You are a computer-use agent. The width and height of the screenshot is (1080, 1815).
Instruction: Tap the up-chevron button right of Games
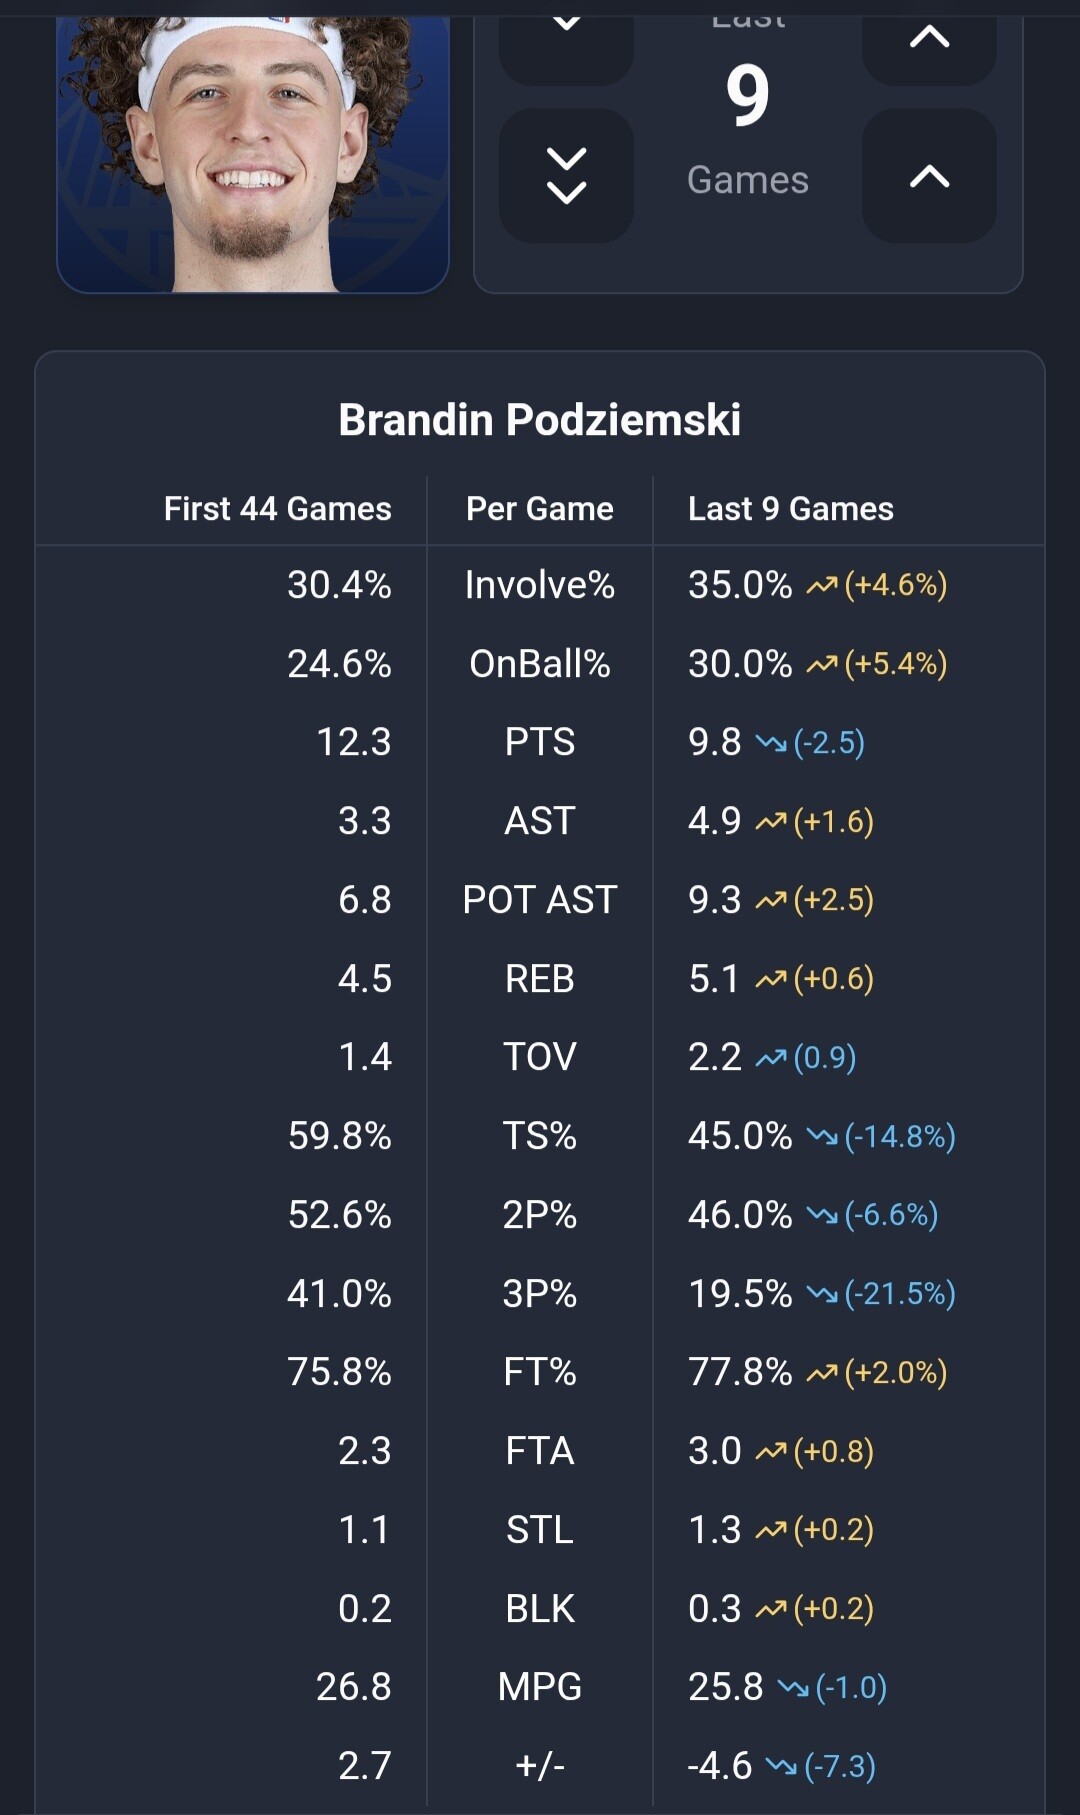[929, 176]
